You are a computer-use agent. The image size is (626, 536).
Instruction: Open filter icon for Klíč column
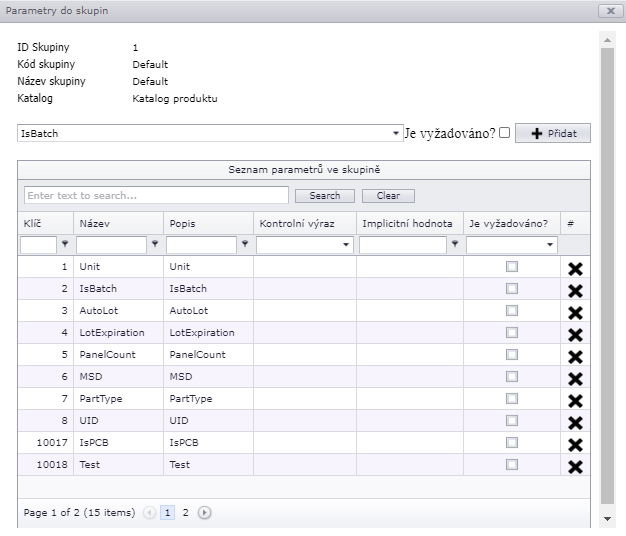click(x=65, y=244)
